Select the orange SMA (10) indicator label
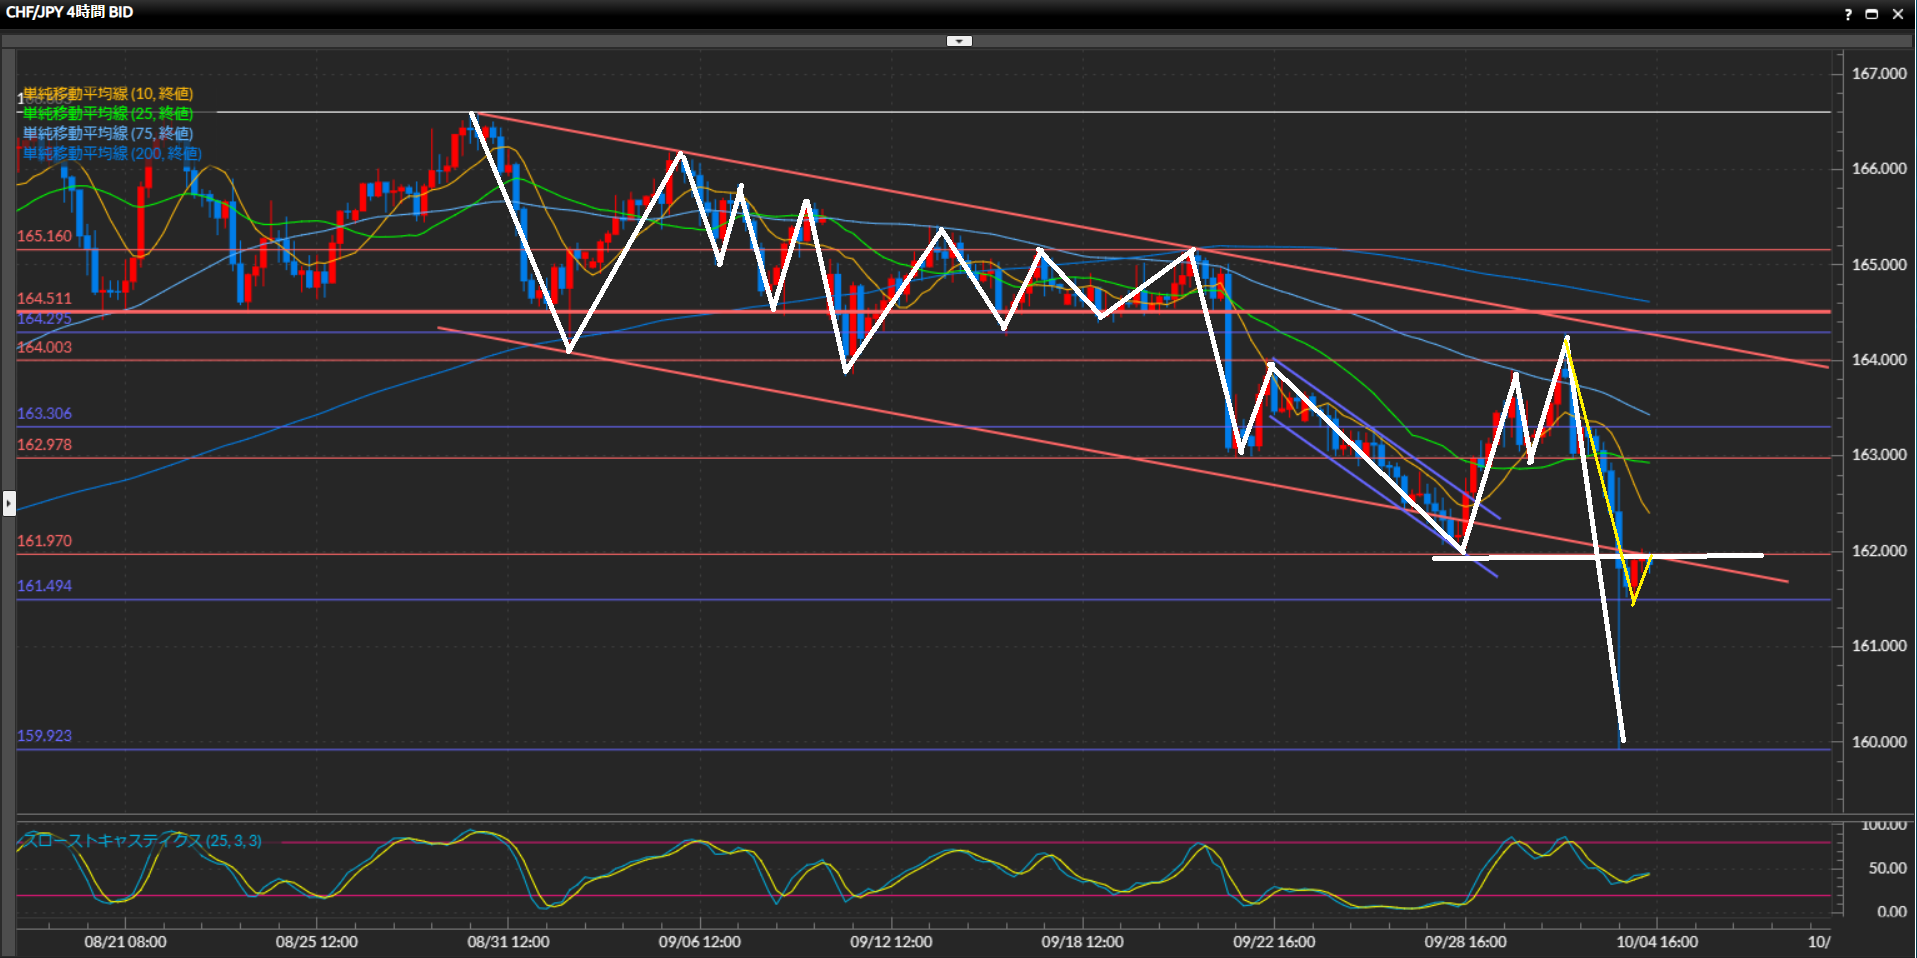The image size is (1917, 958). [x=108, y=94]
